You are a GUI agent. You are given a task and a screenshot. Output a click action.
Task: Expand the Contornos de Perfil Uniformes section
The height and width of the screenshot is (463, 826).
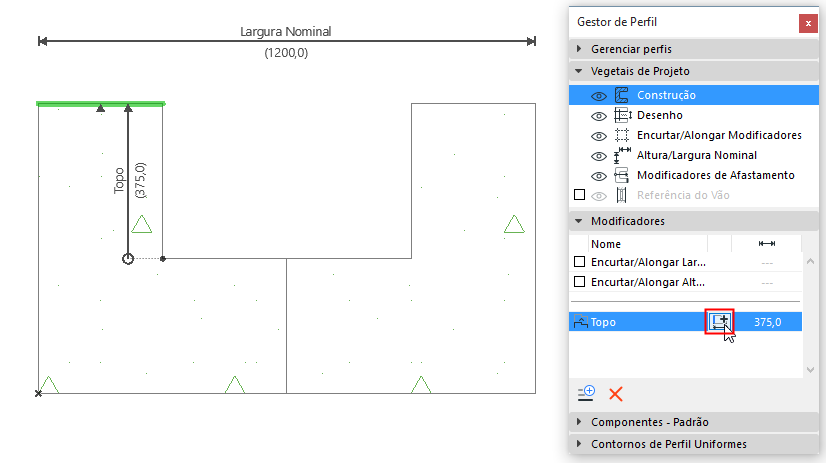[x=579, y=444]
